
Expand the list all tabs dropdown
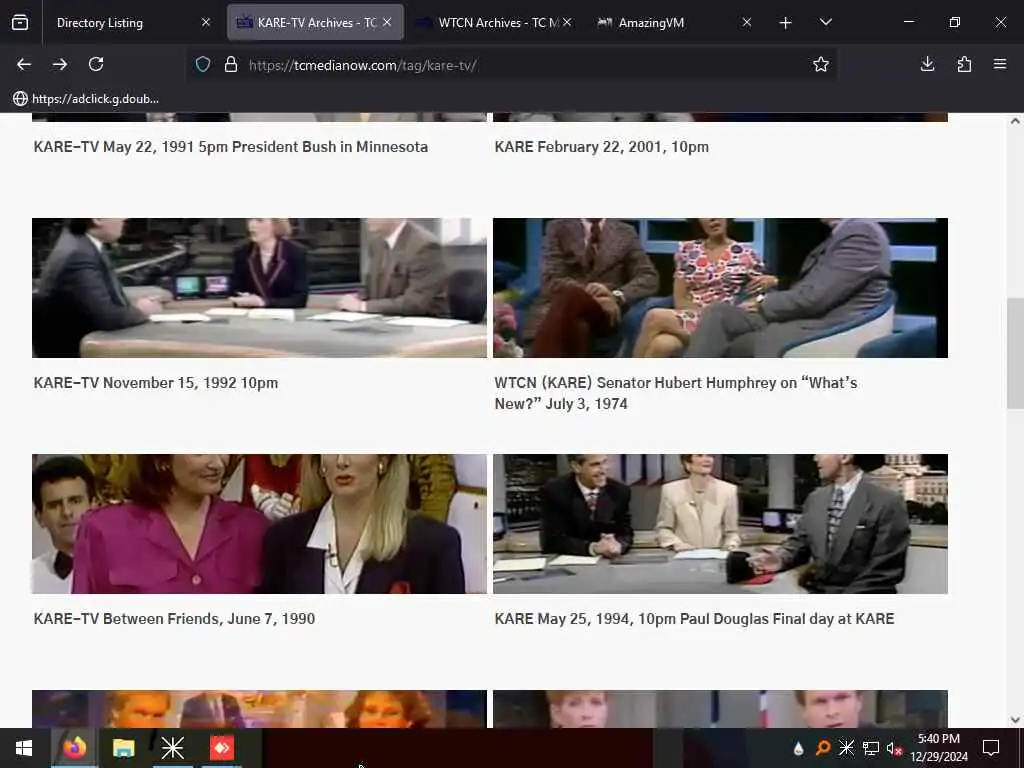(x=825, y=22)
